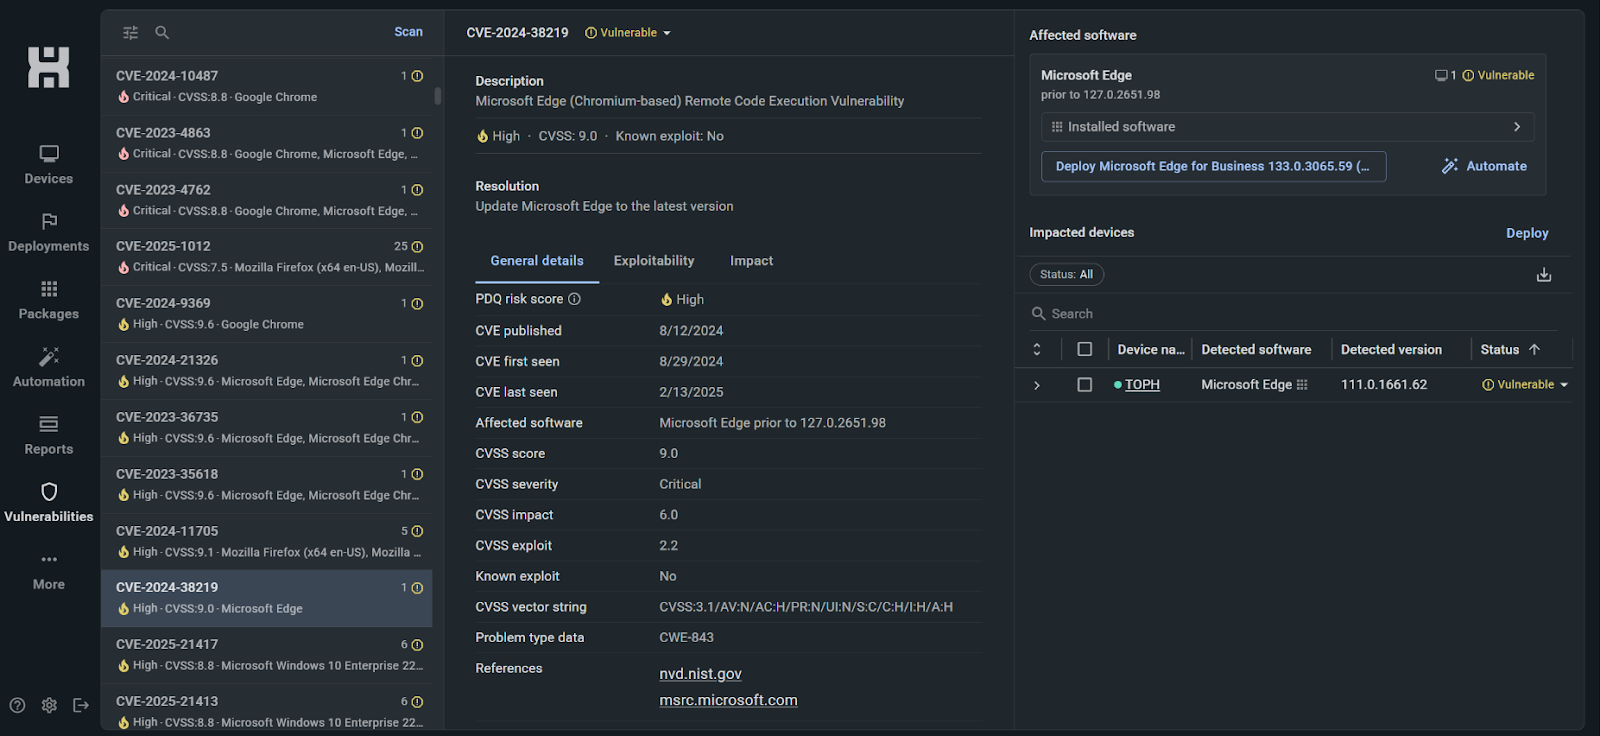Expand the Installed software row
The width and height of the screenshot is (1600, 736).
tap(1288, 127)
